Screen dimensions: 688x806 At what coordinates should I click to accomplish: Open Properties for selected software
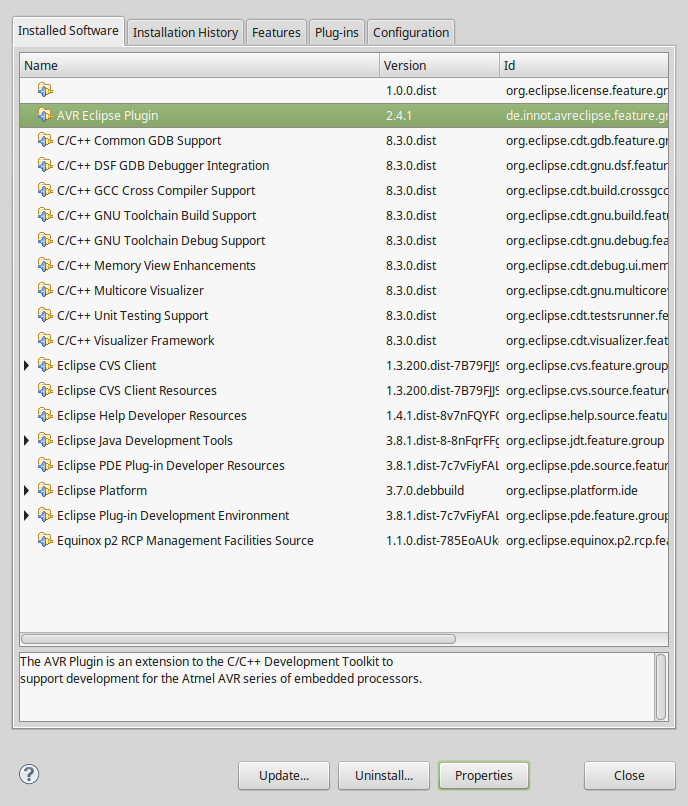coord(483,775)
